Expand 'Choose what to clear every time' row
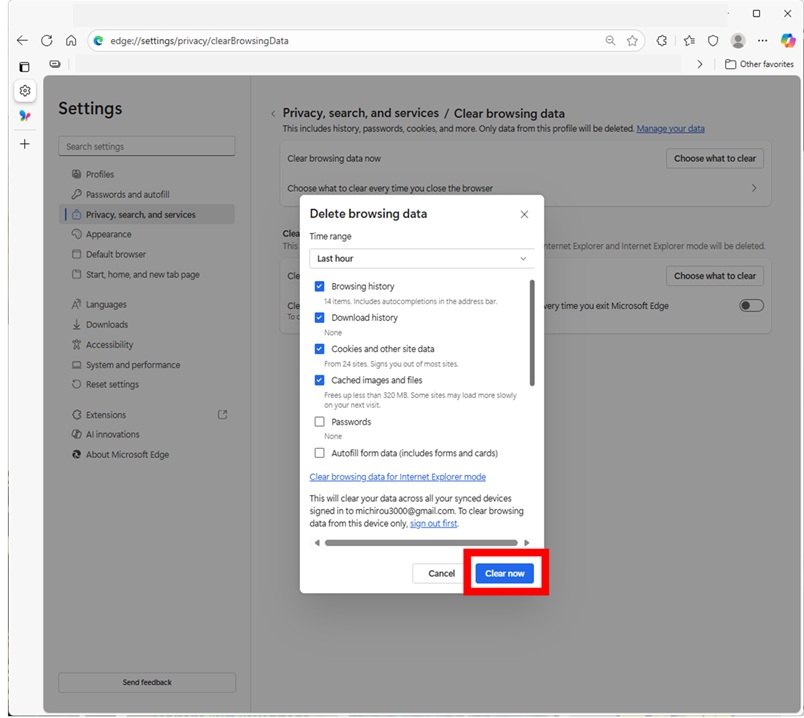Screen dimensions: 804x718 click(753, 188)
